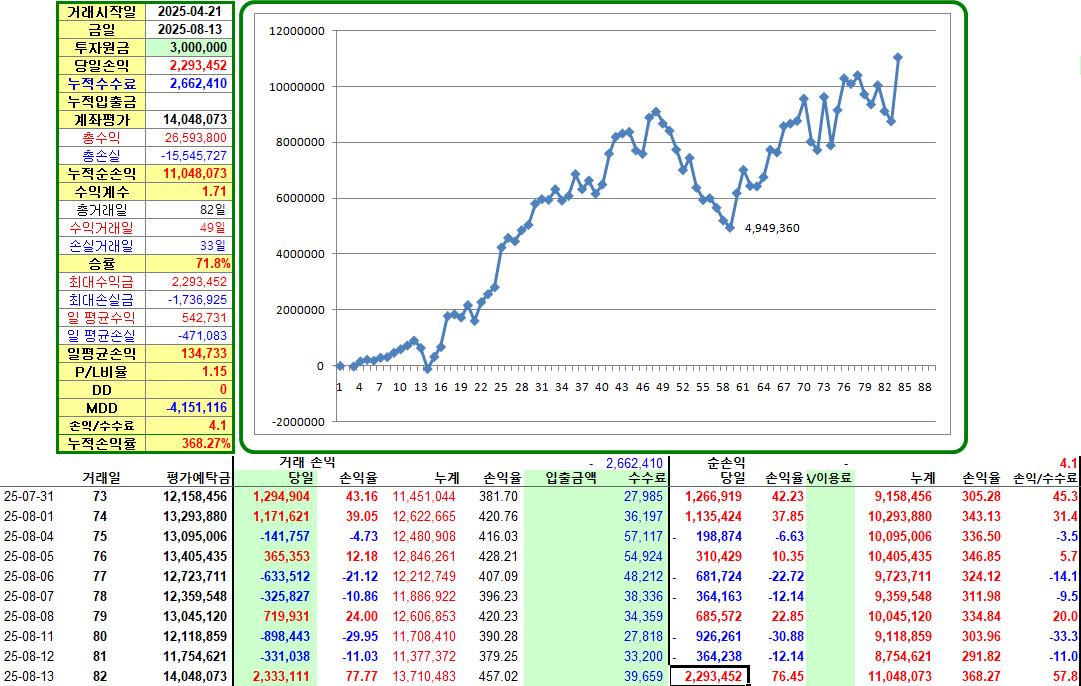Click the 4,949,360 data label on chart
The width and height of the screenshot is (1081, 686).
click(772, 228)
